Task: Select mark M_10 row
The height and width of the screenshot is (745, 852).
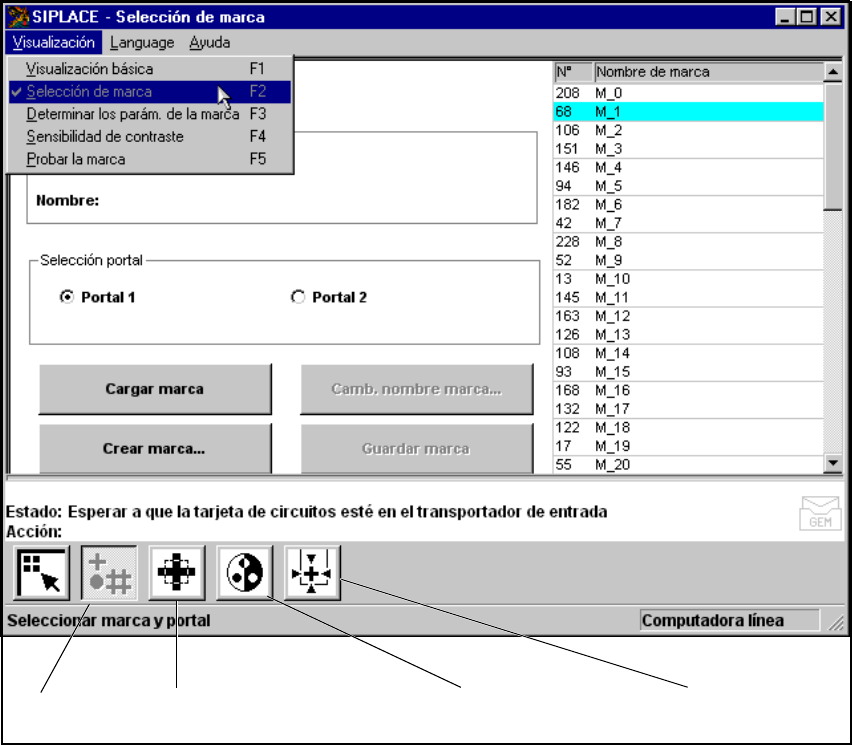Action: (x=688, y=279)
